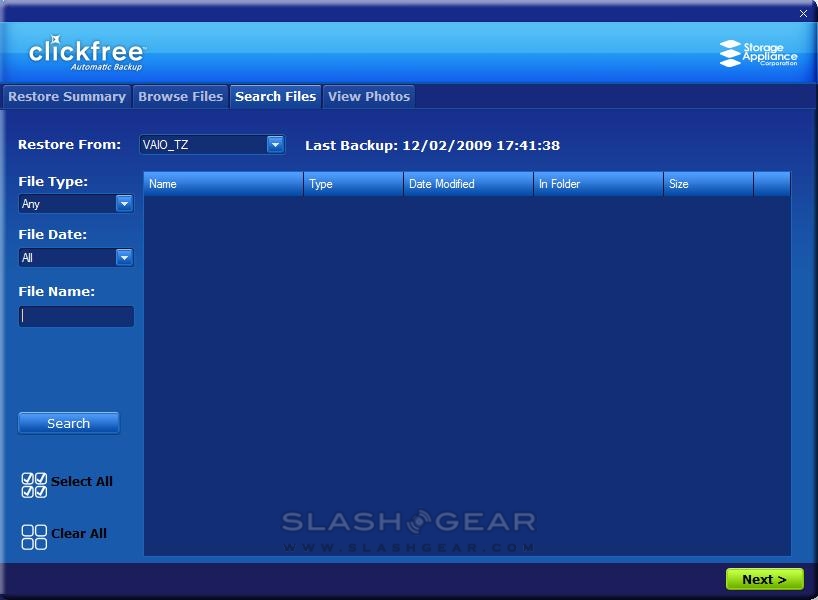Close the Clickfree window

[x=804, y=13]
